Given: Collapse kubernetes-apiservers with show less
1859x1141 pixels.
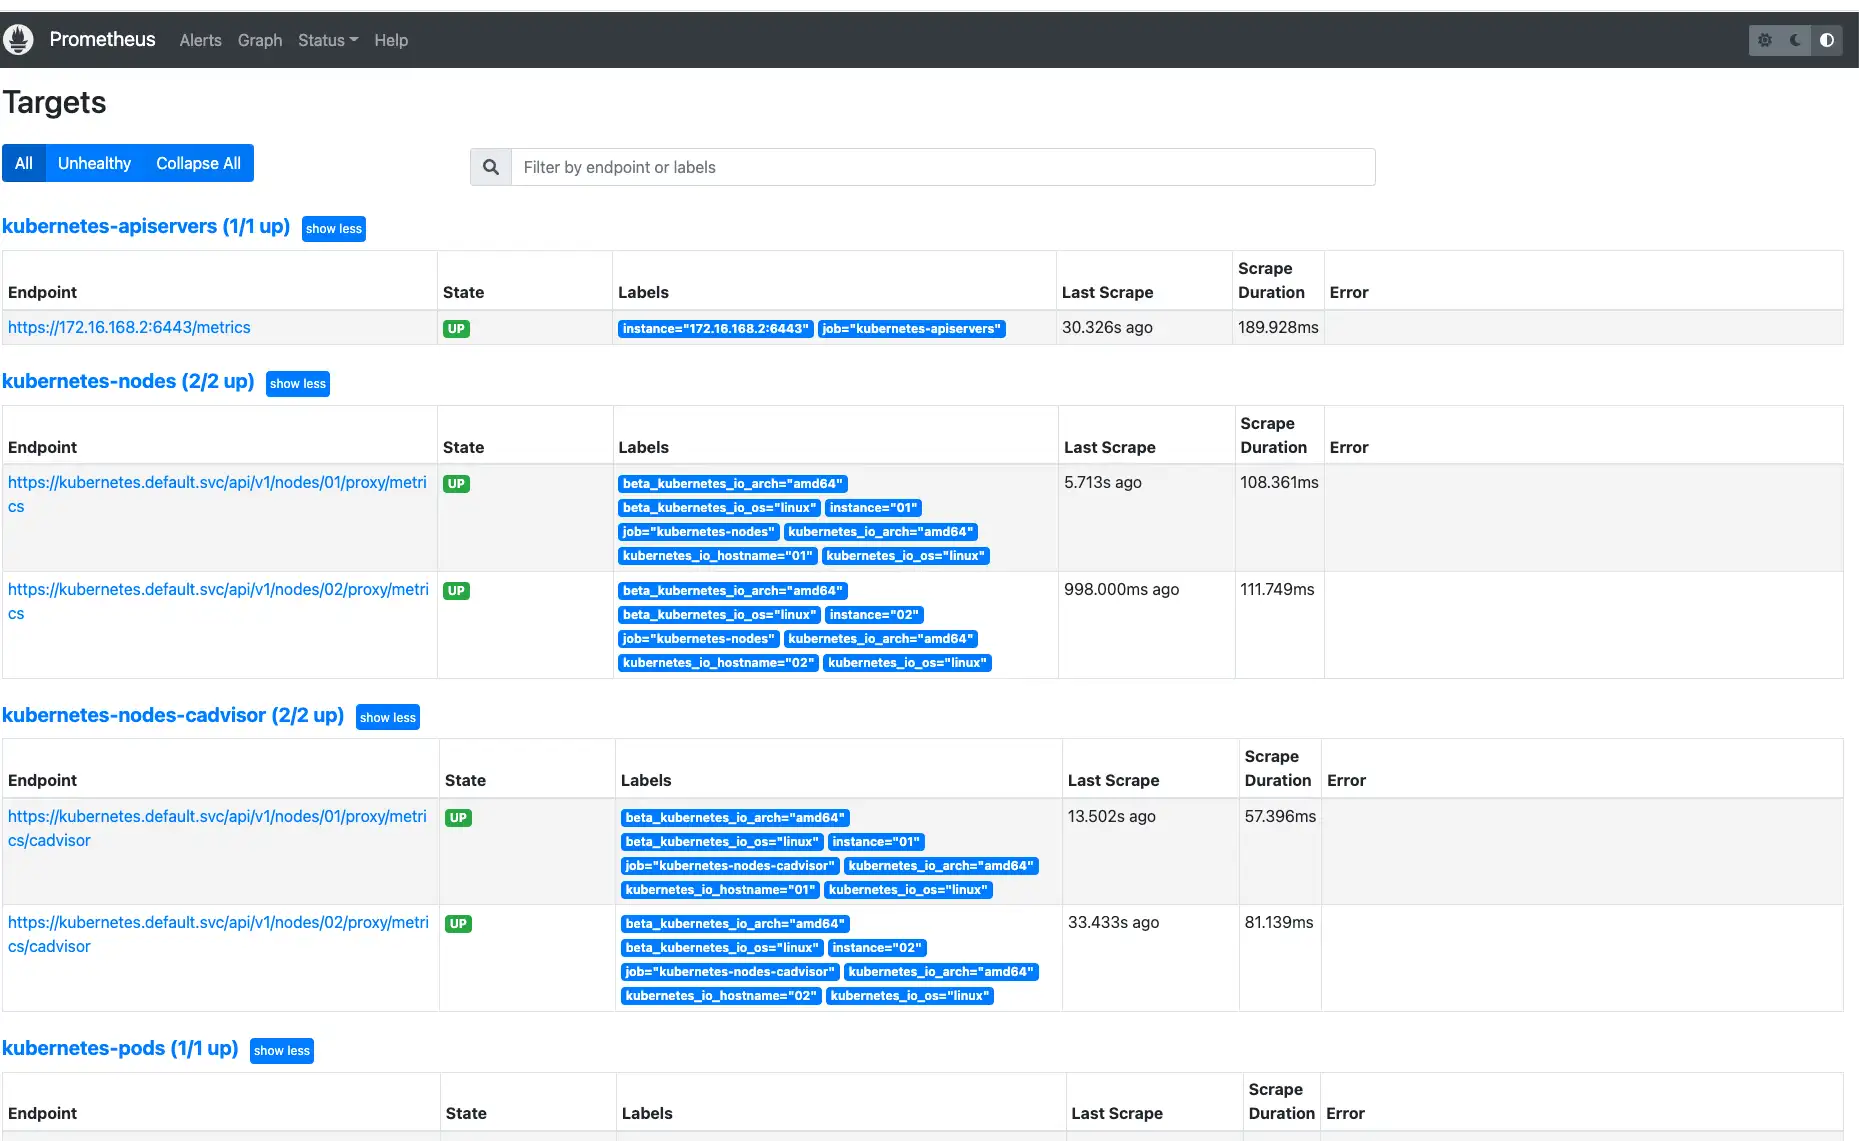Looking at the screenshot, I should (x=334, y=229).
